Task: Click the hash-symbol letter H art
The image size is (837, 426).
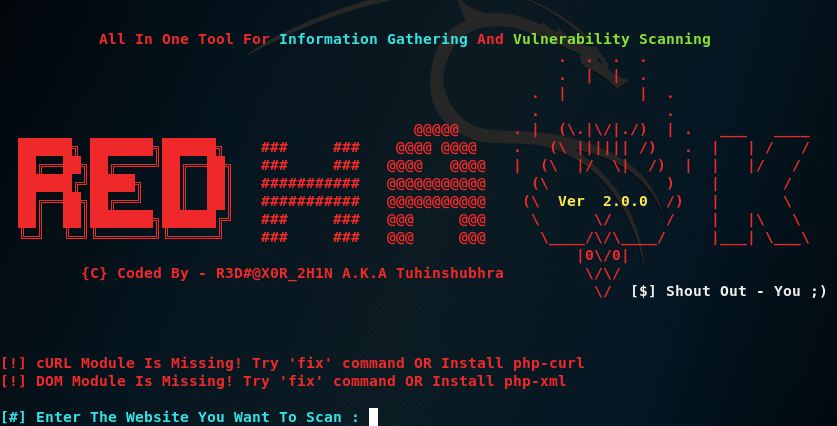Action: point(310,192)
